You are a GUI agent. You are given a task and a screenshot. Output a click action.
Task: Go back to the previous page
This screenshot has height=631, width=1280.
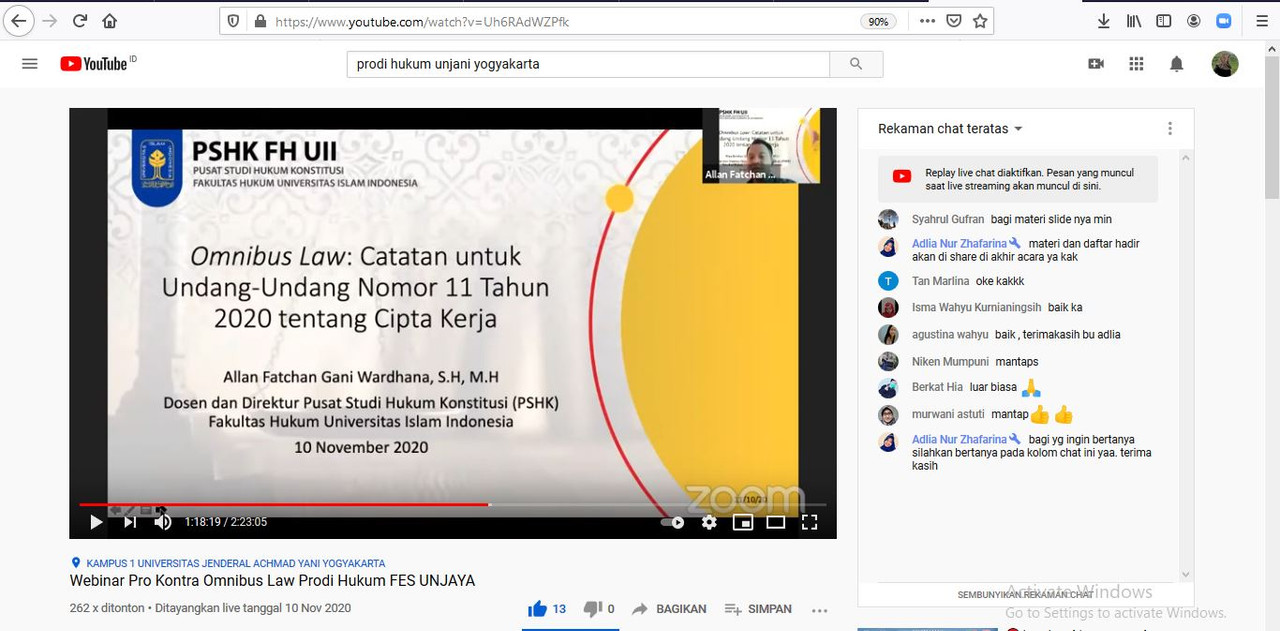click(x=17, y=20)
